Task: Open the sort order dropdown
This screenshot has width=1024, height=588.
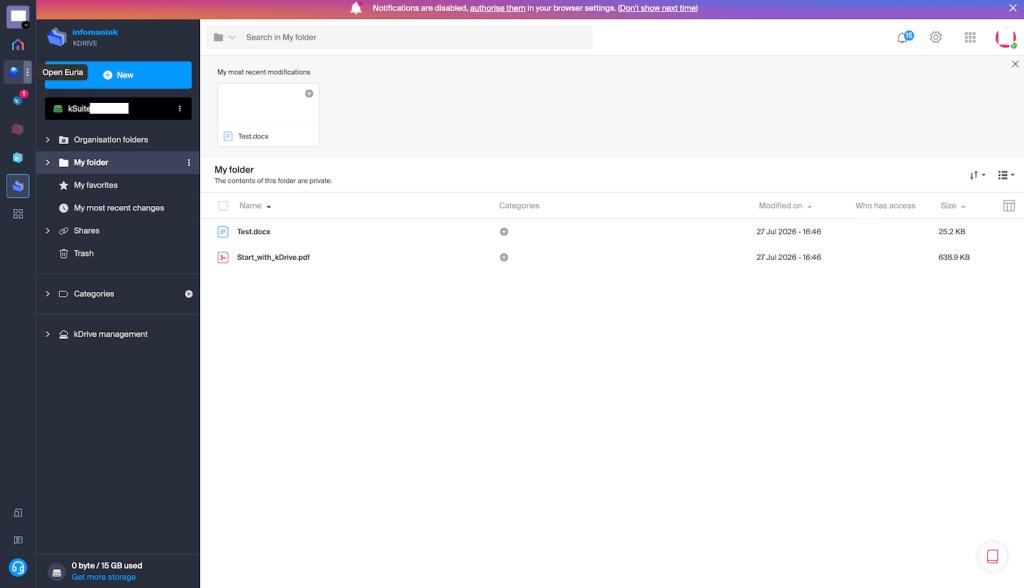Action: pyautogui.click(x=978, y=175)
